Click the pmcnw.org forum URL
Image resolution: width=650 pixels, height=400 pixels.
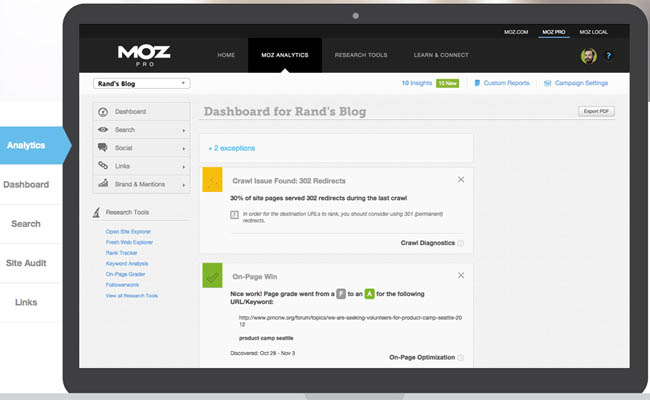[350, 321]
